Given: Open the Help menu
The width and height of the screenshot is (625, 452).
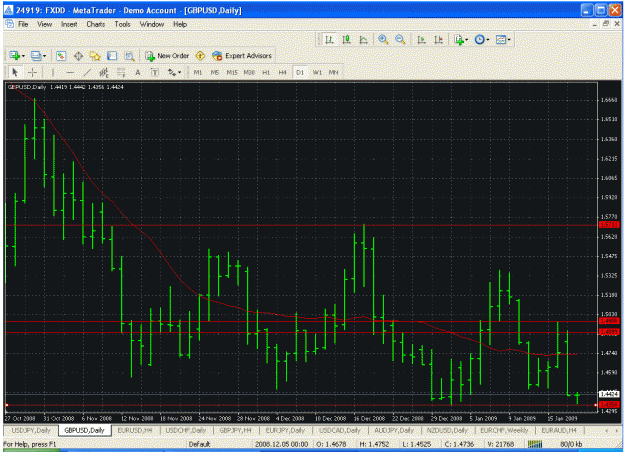Looking at the screenshot, I should coord(180,24).
